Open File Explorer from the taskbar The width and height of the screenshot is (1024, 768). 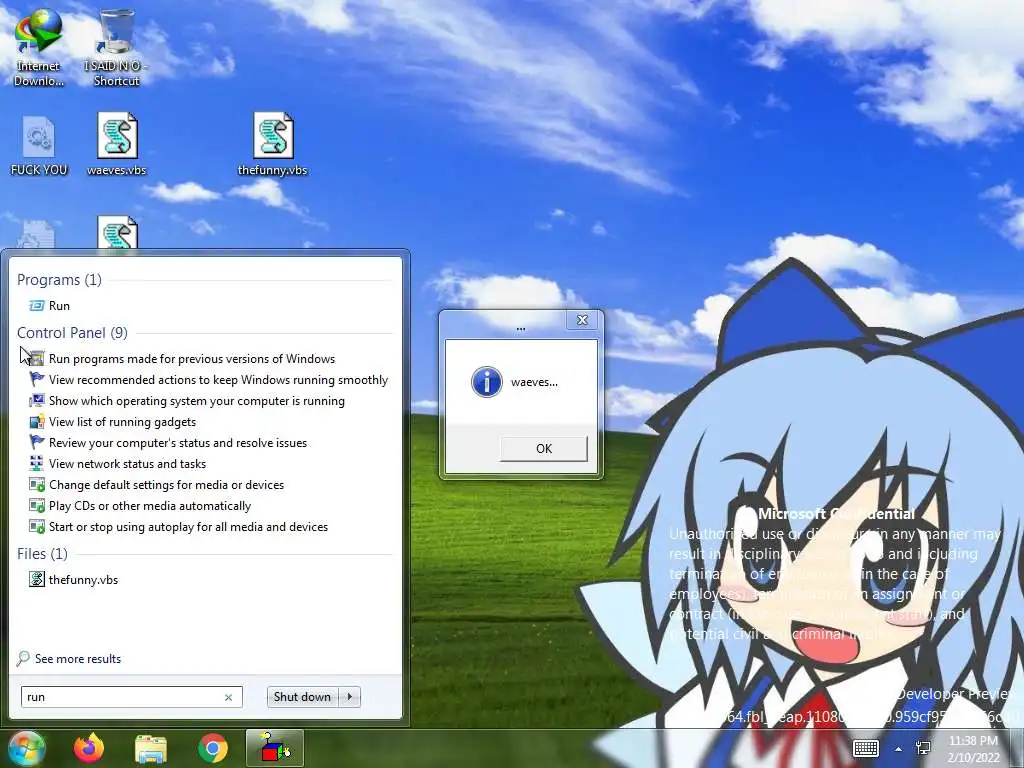[x=151, y=748]
